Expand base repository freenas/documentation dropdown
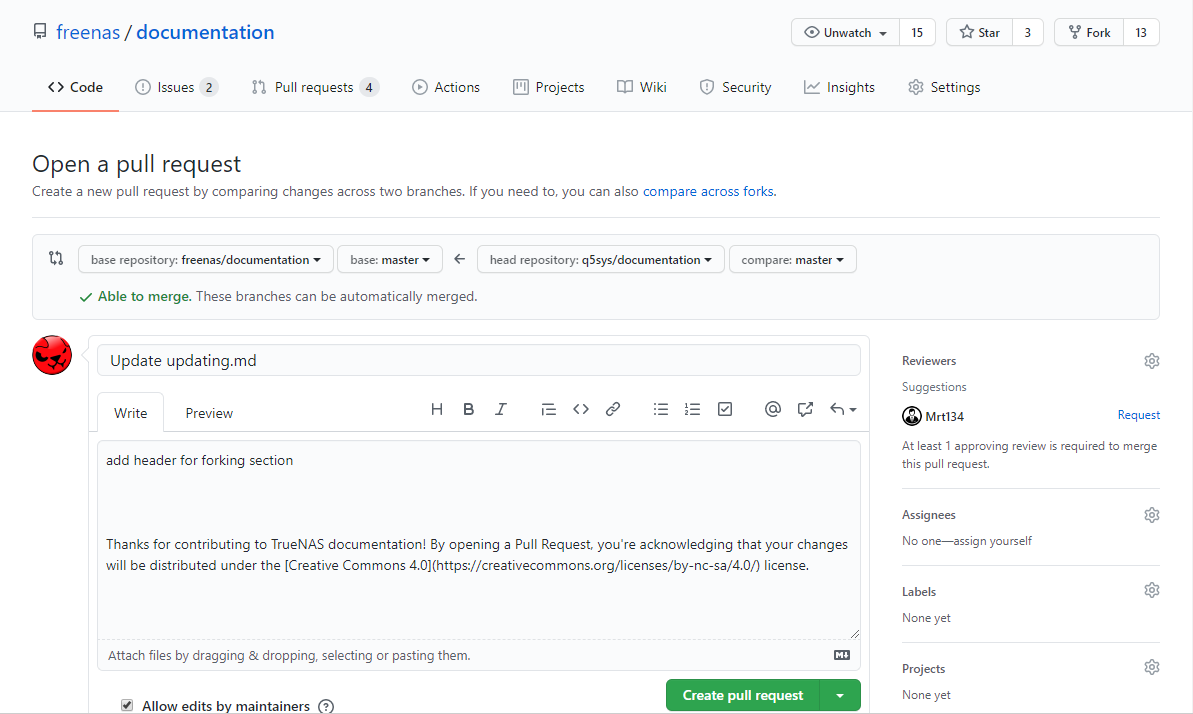 click(x=205, y=260)
